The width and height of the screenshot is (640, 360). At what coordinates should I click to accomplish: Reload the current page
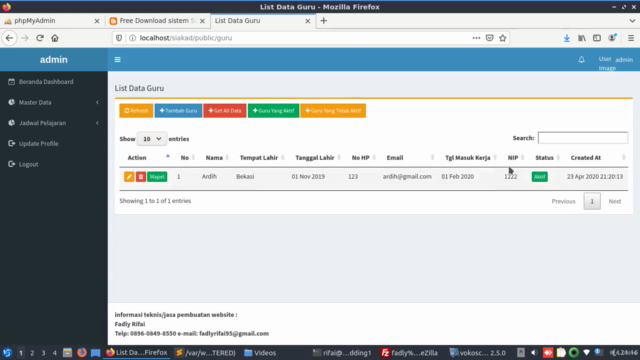40,38
